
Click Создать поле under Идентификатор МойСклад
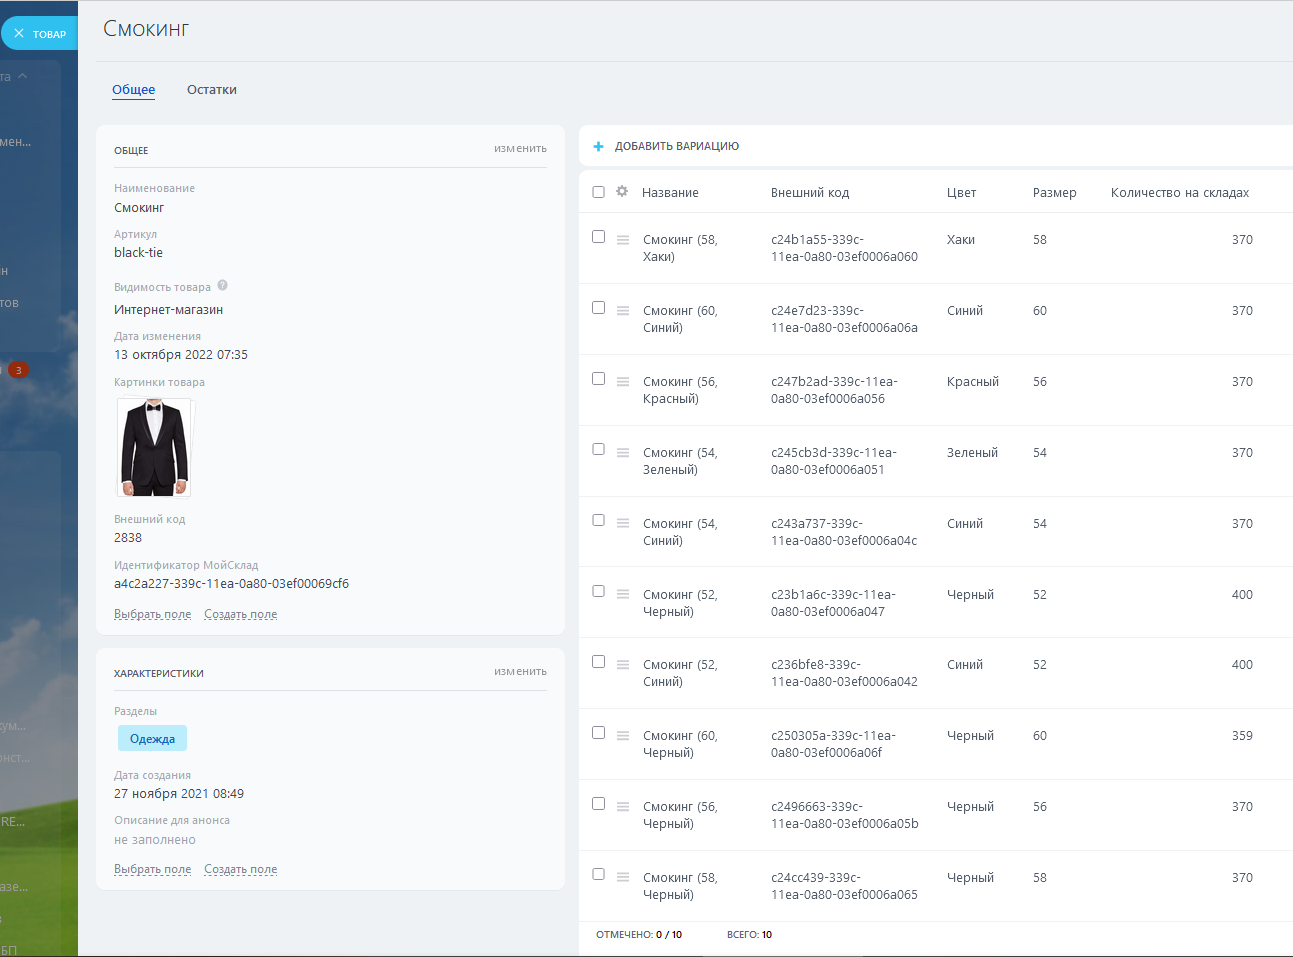241,614
